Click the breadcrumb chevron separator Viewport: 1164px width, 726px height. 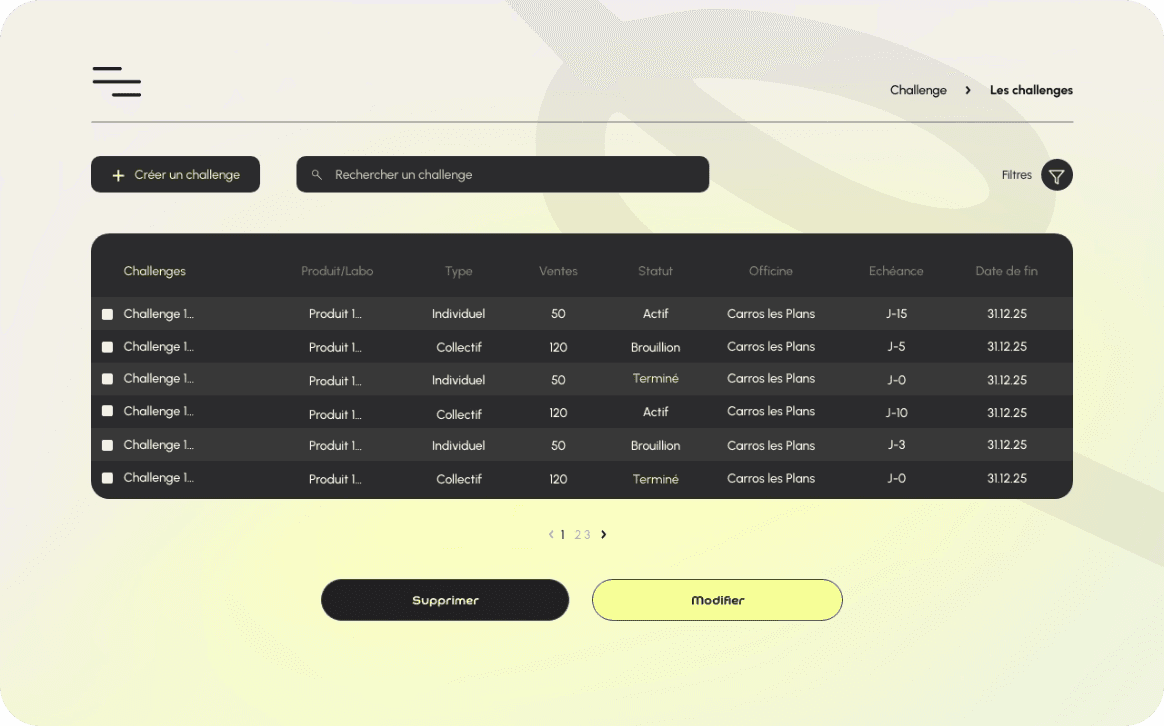(968, 90)
